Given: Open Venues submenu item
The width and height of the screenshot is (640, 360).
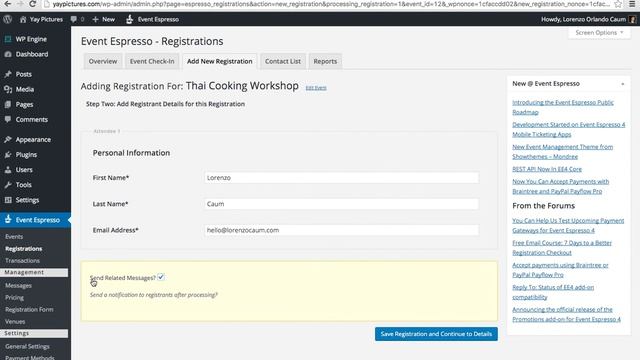Looking at the screenshot, I should tap(15, 322).
